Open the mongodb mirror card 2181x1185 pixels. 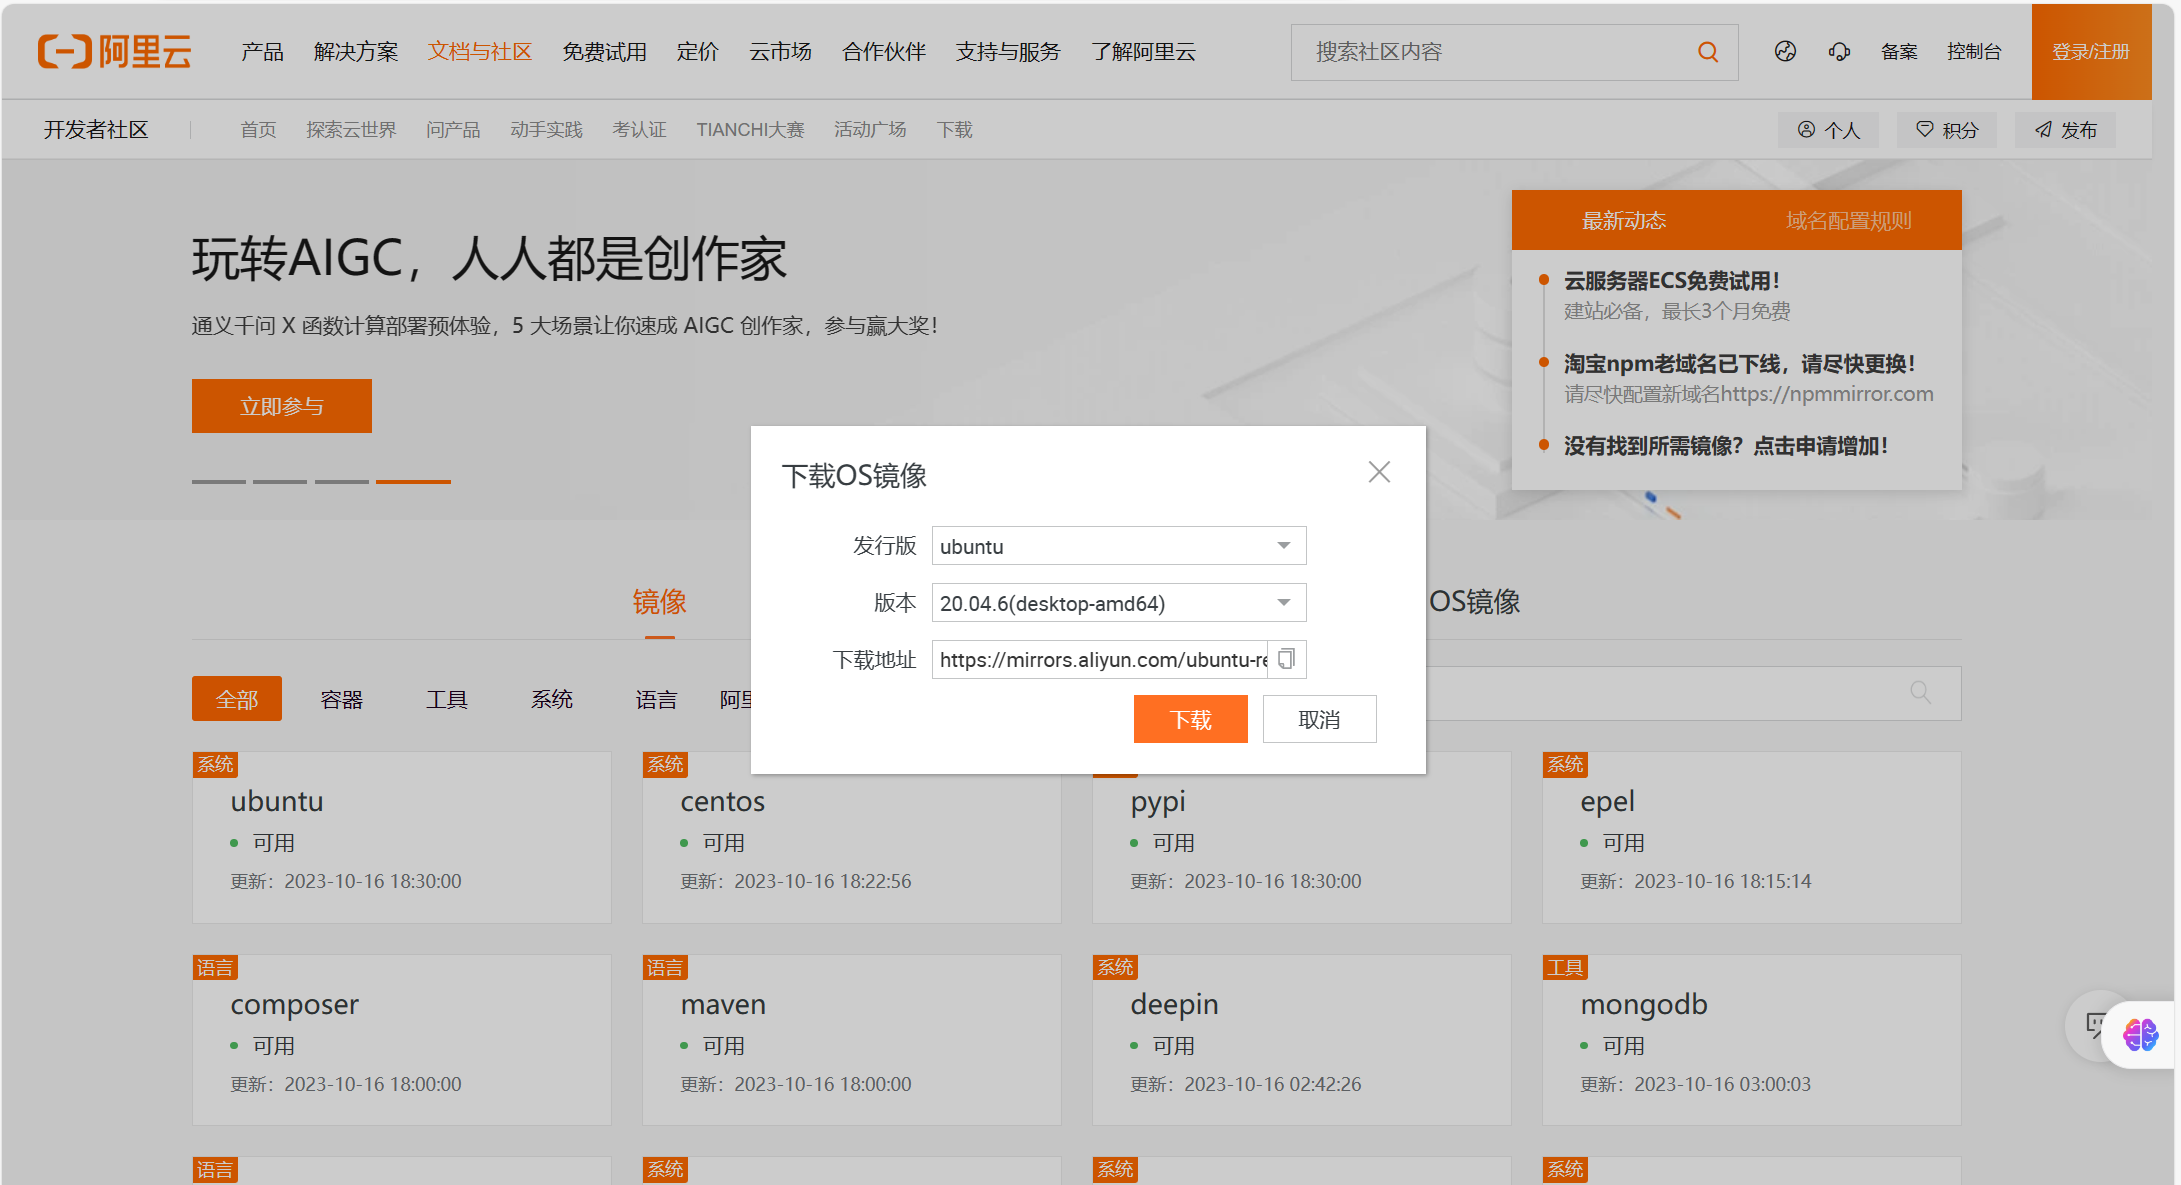pos(1751,1040)
